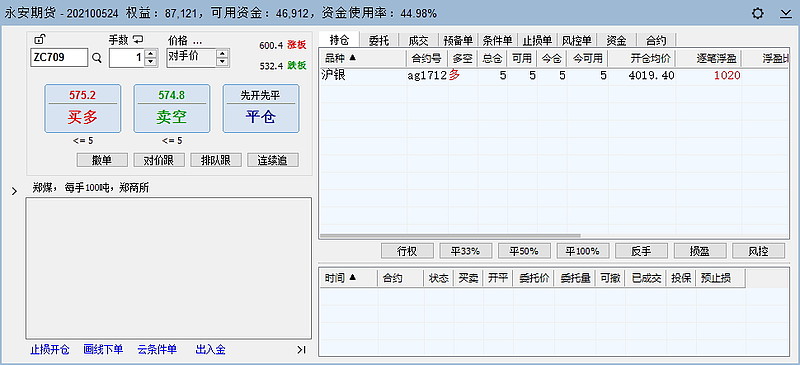This screenshot has width=800, height=365.
Task: Switch to 条件单 tab
Action: coord(497,40)
